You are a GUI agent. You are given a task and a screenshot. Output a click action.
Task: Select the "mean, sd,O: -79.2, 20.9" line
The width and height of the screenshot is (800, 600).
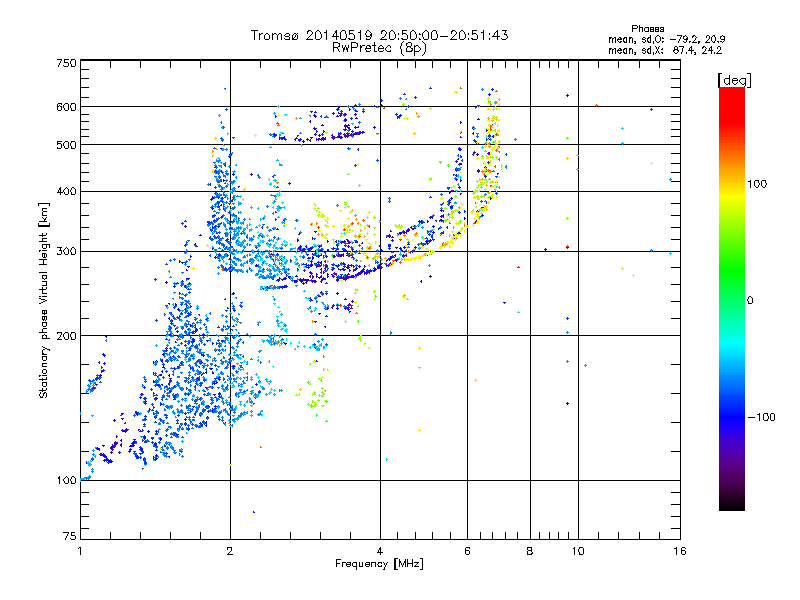666,39
